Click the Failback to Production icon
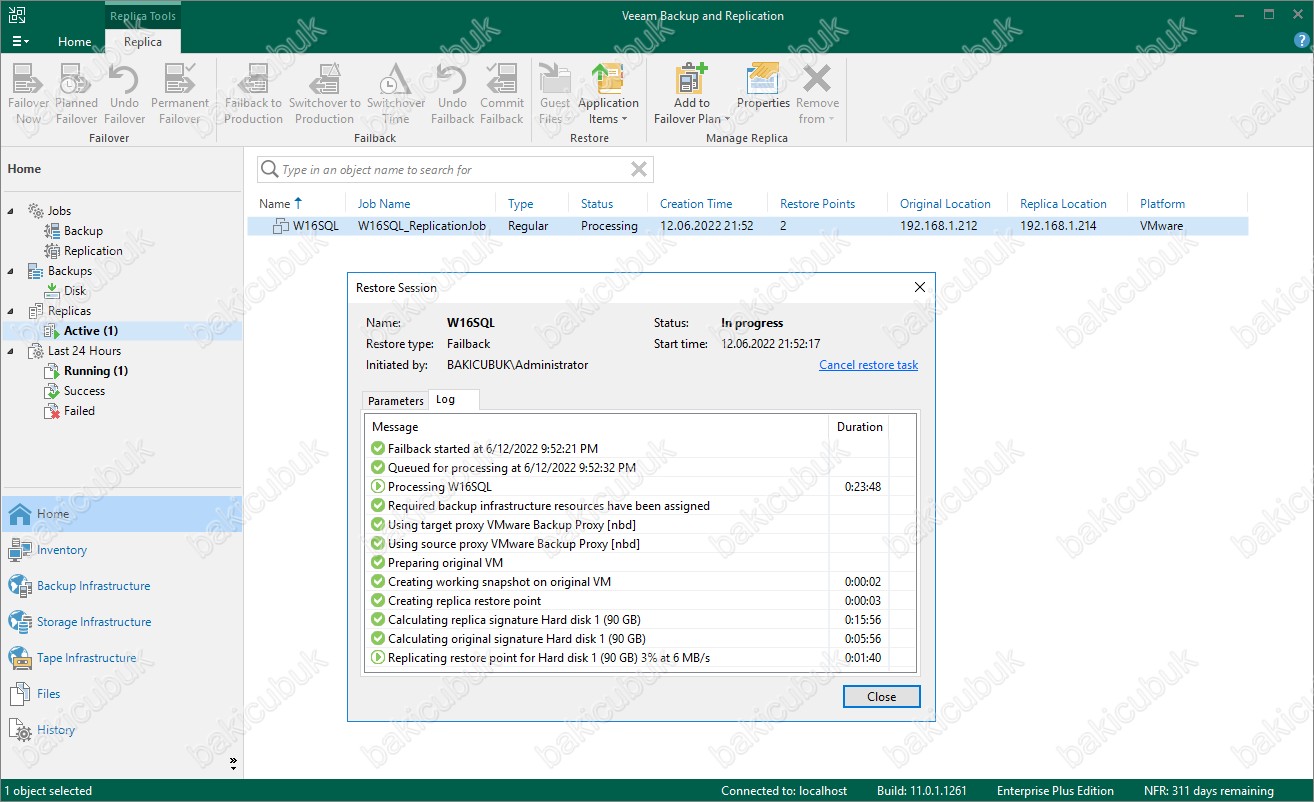The height and width of the screenshot is (802, 1314). (253, 93)
